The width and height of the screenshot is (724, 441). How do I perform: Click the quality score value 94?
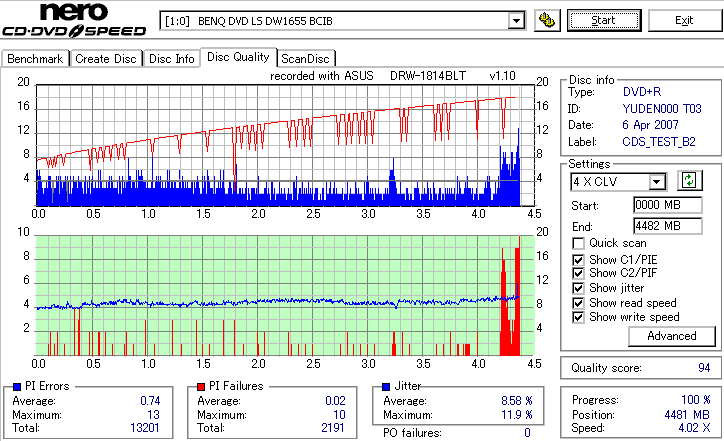[x=704, y=368]
